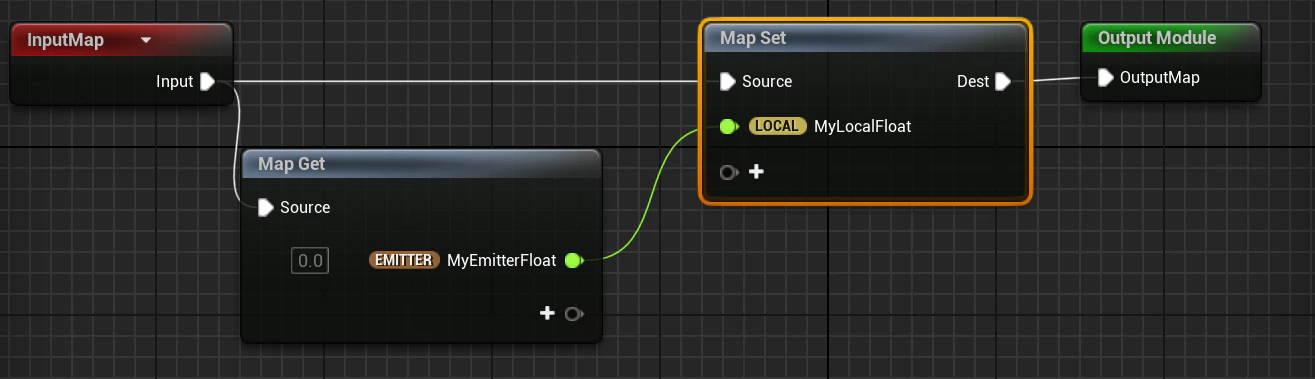The width and height of the screenshot is (1315, 379).
Task: Click the green MyEmitterFloat output pin
Action: pyautogui.click(x=573, y=261)
